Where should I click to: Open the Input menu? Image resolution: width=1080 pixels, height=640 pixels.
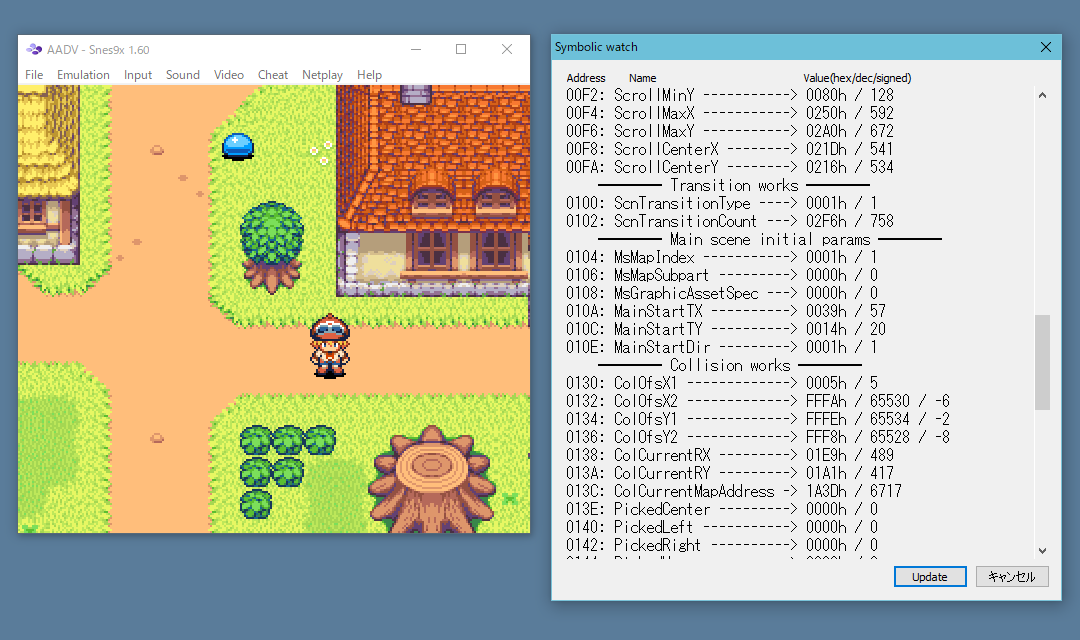[138, 74]
